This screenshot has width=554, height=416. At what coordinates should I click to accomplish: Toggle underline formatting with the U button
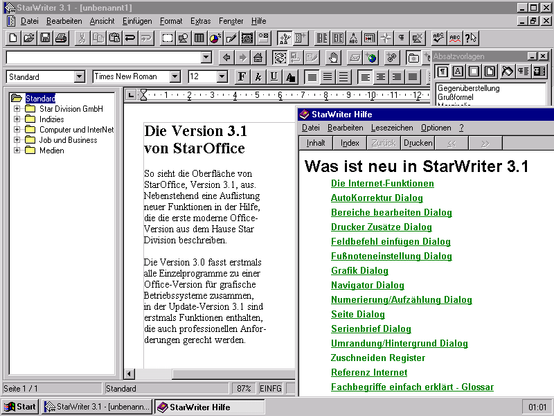click(274, 77)
